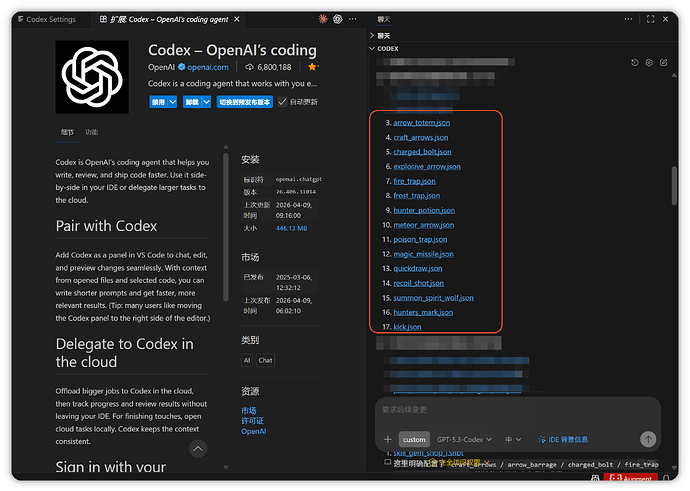Open summon_spirit_wolf.json file link
The image size is (690, 491).
pyautogui.click(x=433, y=298)
